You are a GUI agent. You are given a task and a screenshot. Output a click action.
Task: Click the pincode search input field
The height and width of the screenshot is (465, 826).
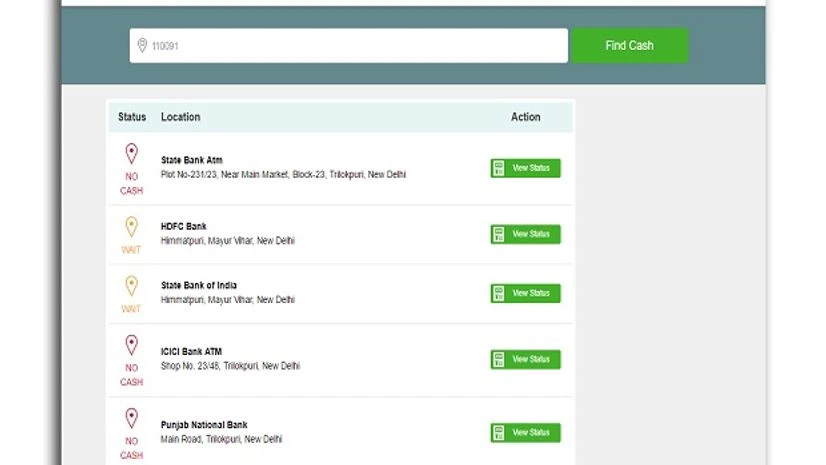(x=350, y=46)
